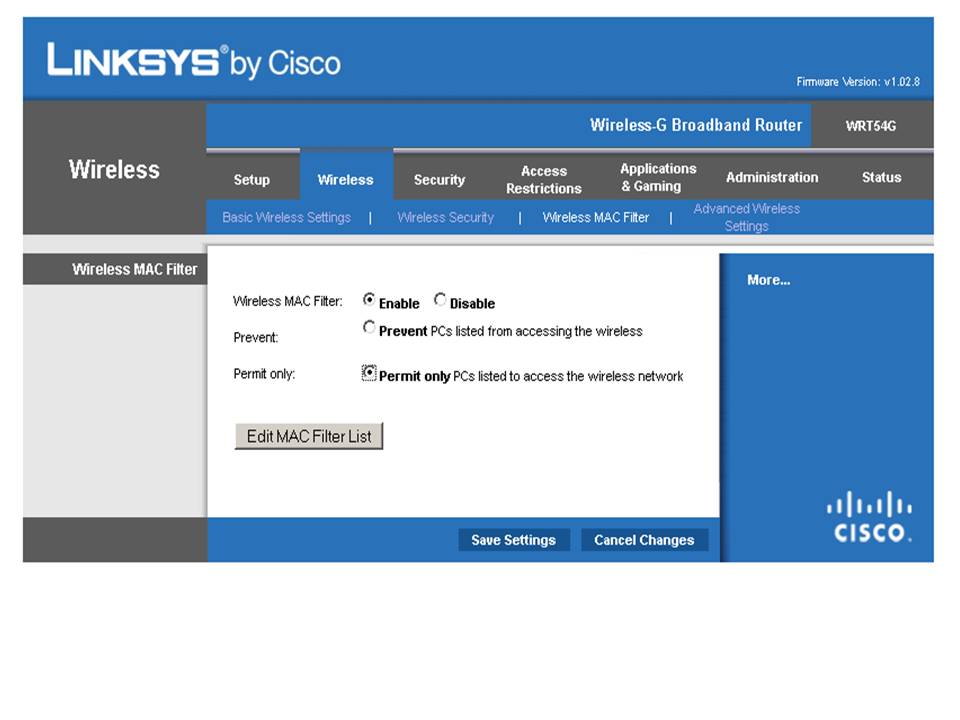Switch to the Status tab
Screen dimensions: 960x720
click(881, 177)
